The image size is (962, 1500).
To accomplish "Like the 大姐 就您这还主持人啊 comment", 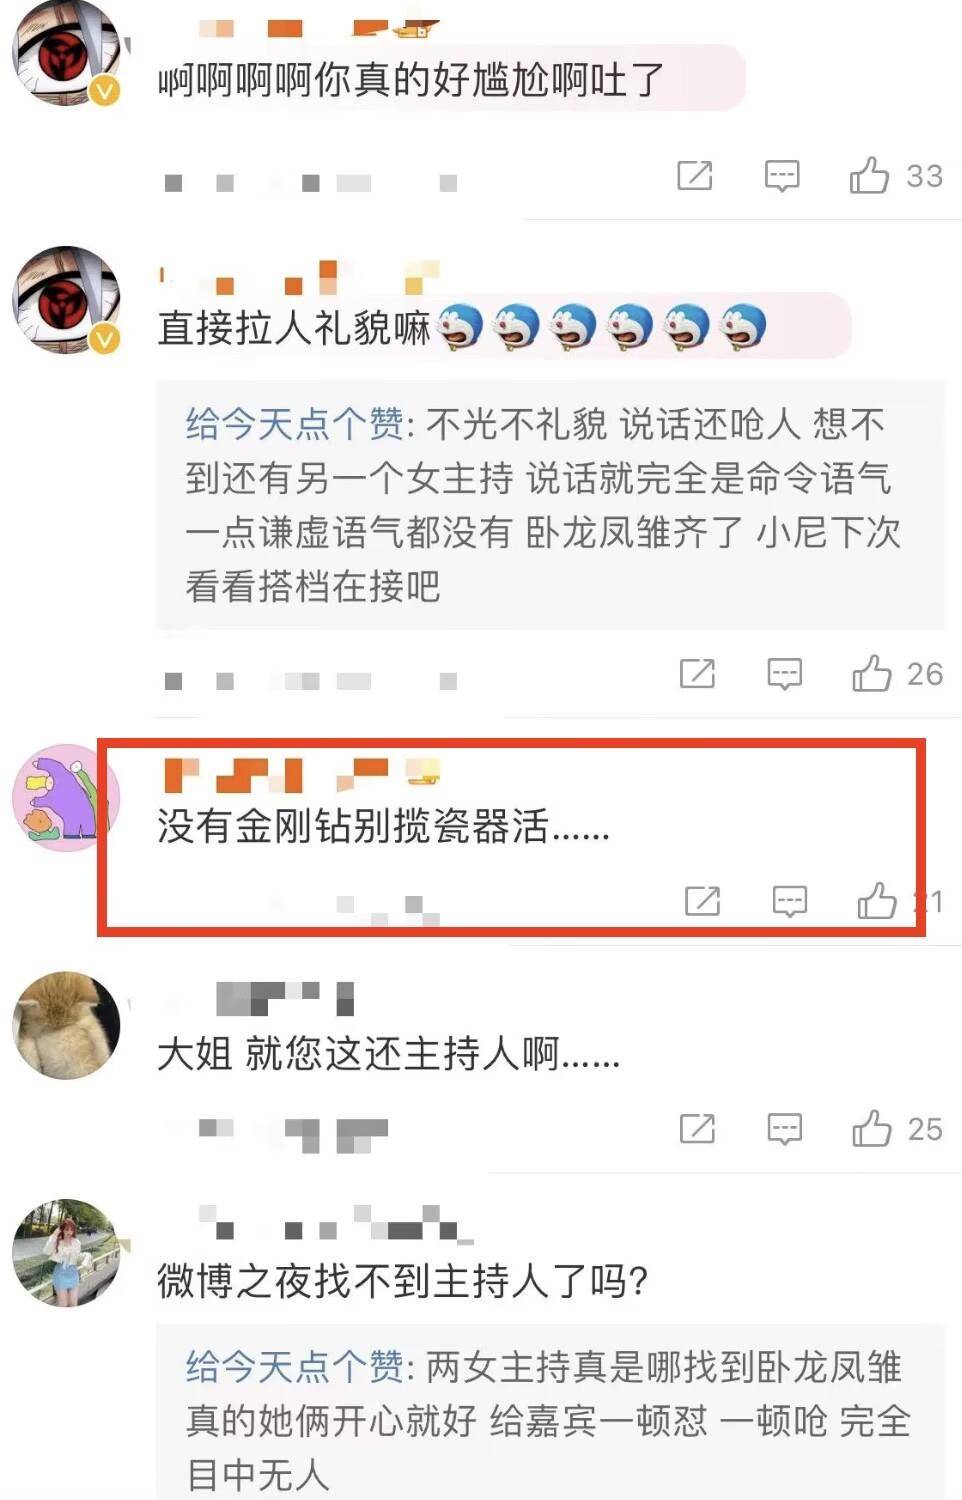I will tap(872, 1129).
